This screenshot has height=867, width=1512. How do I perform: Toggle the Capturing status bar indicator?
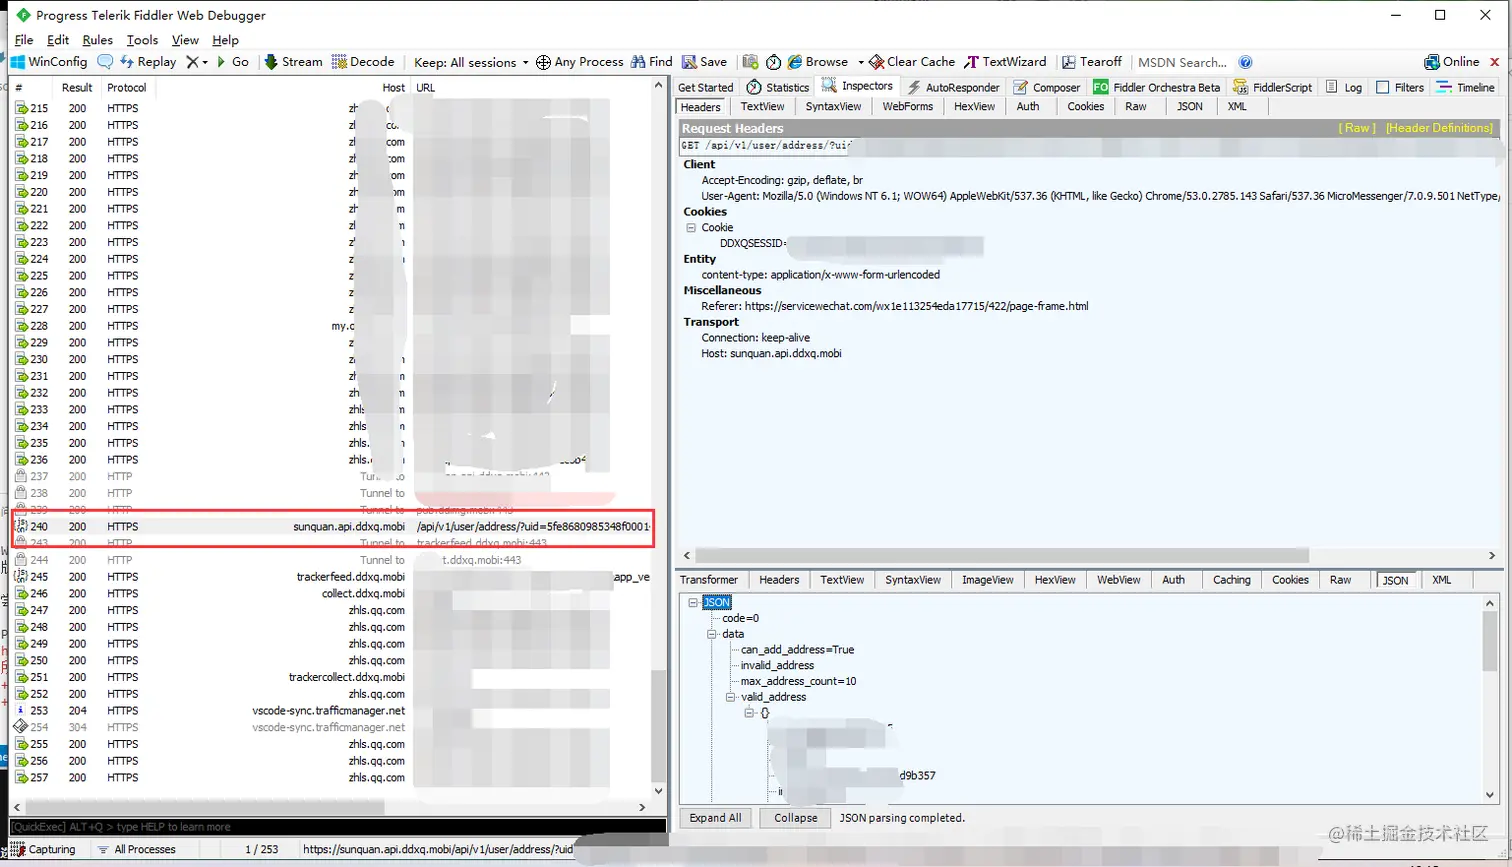[x=45, y=849]
